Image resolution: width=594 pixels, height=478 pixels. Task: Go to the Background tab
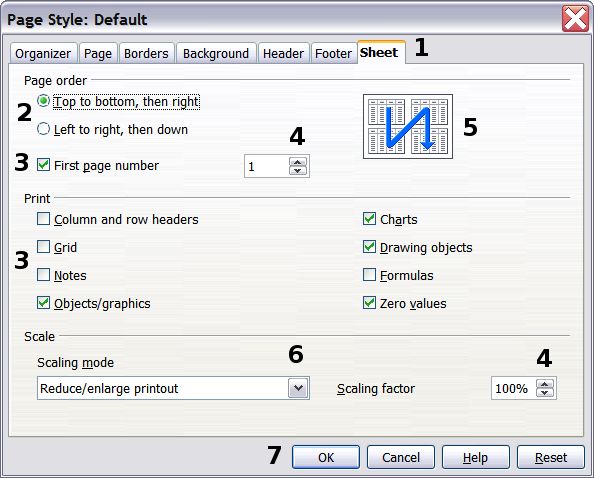(x=216, y=53)
